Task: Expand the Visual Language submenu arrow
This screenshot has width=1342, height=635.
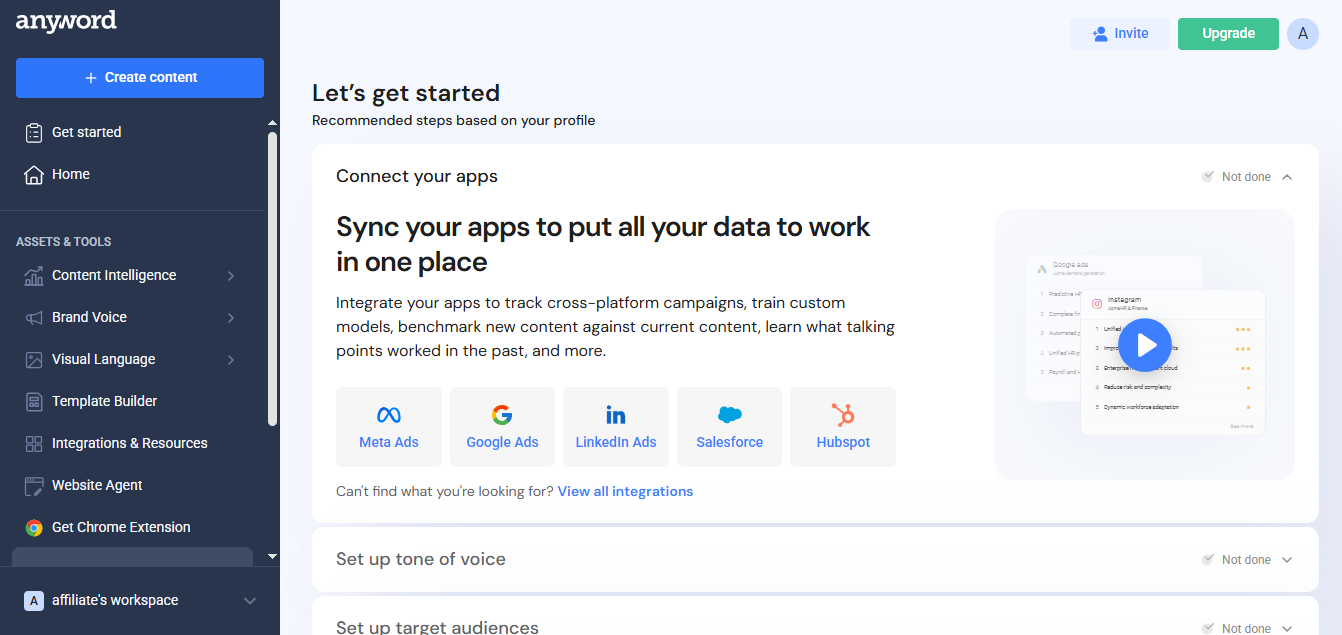Action: point(231,359)
